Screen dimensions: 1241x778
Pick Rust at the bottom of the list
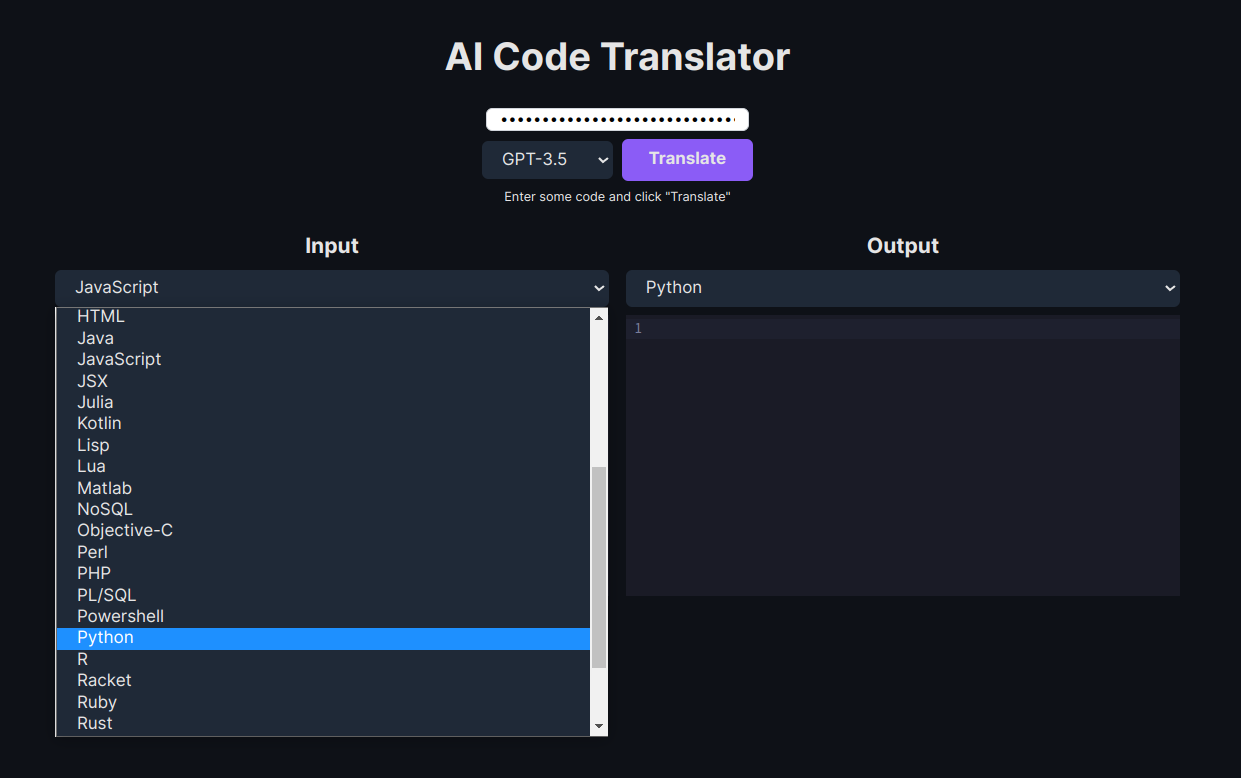click(x=94, y=723)
